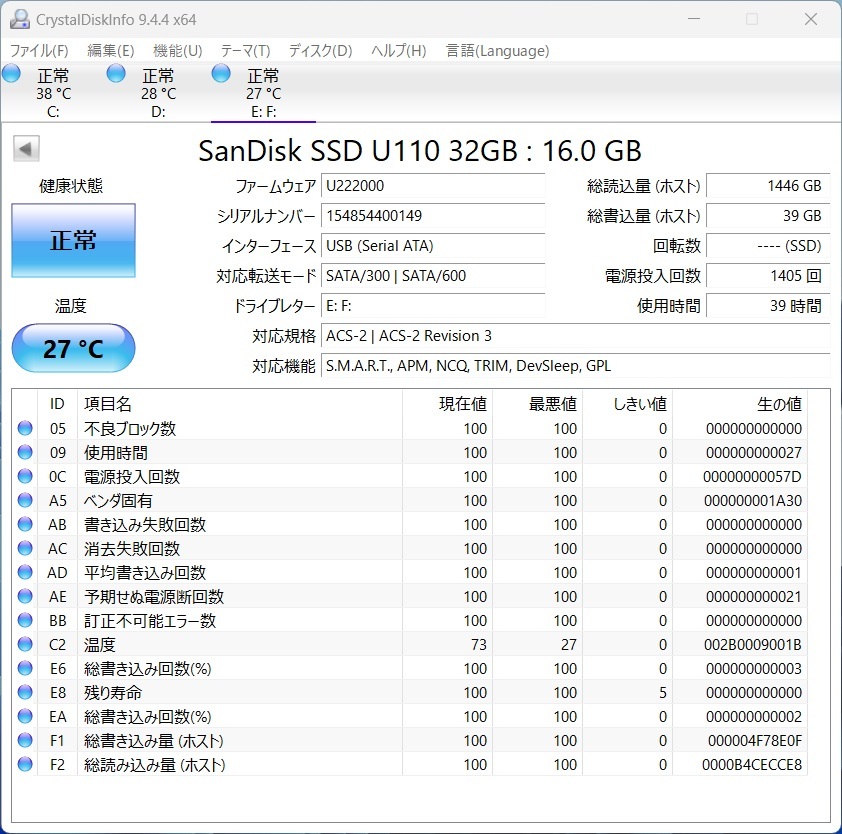Viewport: 842px width, 834px height.
Task: Click status dot for 総読み込み量 (ホスト) row
Action: click(x=25, y=764)
